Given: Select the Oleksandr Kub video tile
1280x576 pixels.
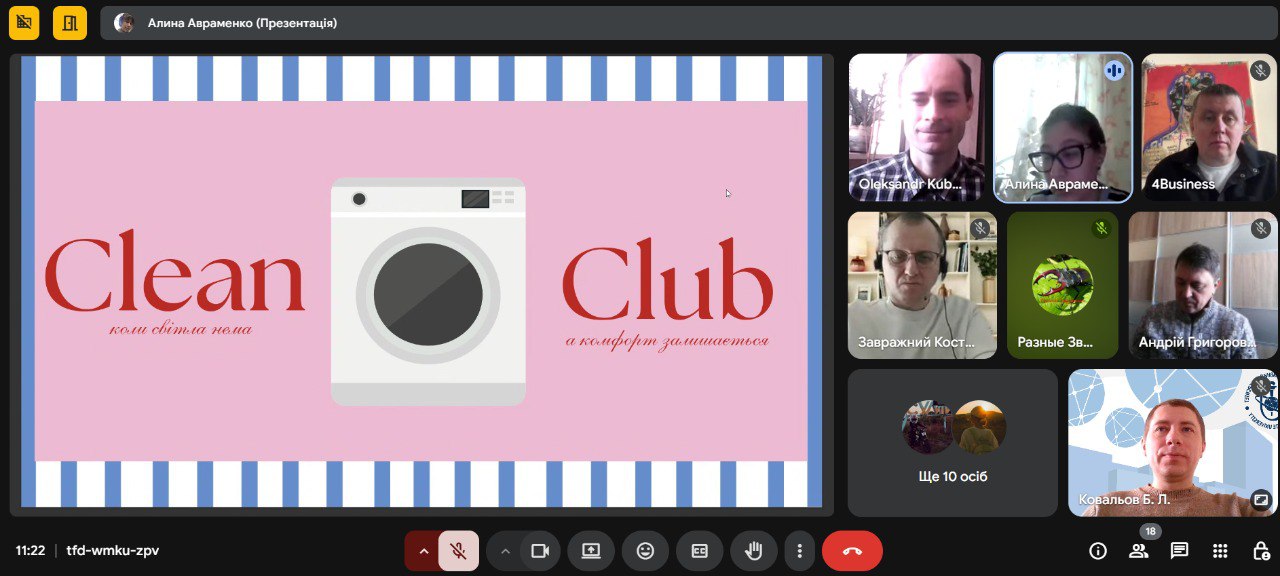Looking at the screenshot, I should [916, 127].
